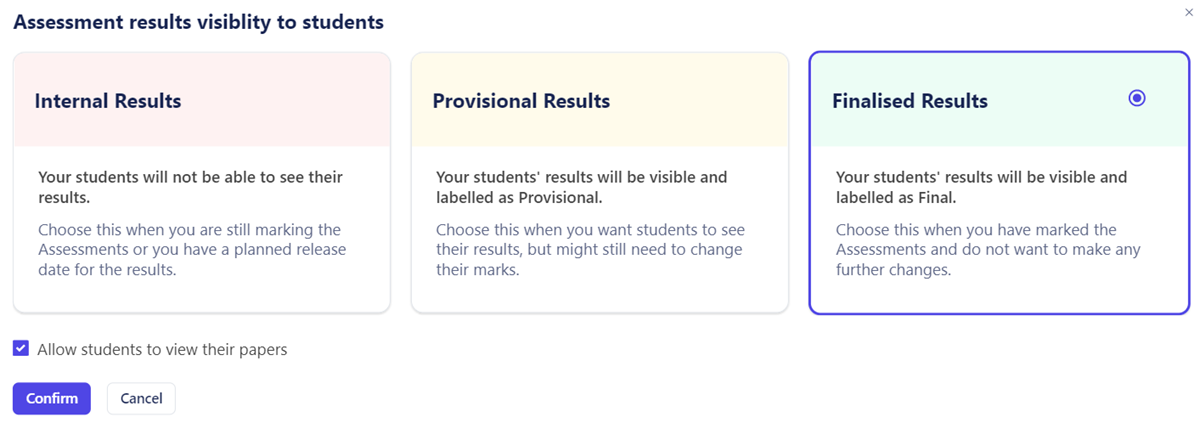Click 'labelled as Final' bold statement

click(981, 187)
